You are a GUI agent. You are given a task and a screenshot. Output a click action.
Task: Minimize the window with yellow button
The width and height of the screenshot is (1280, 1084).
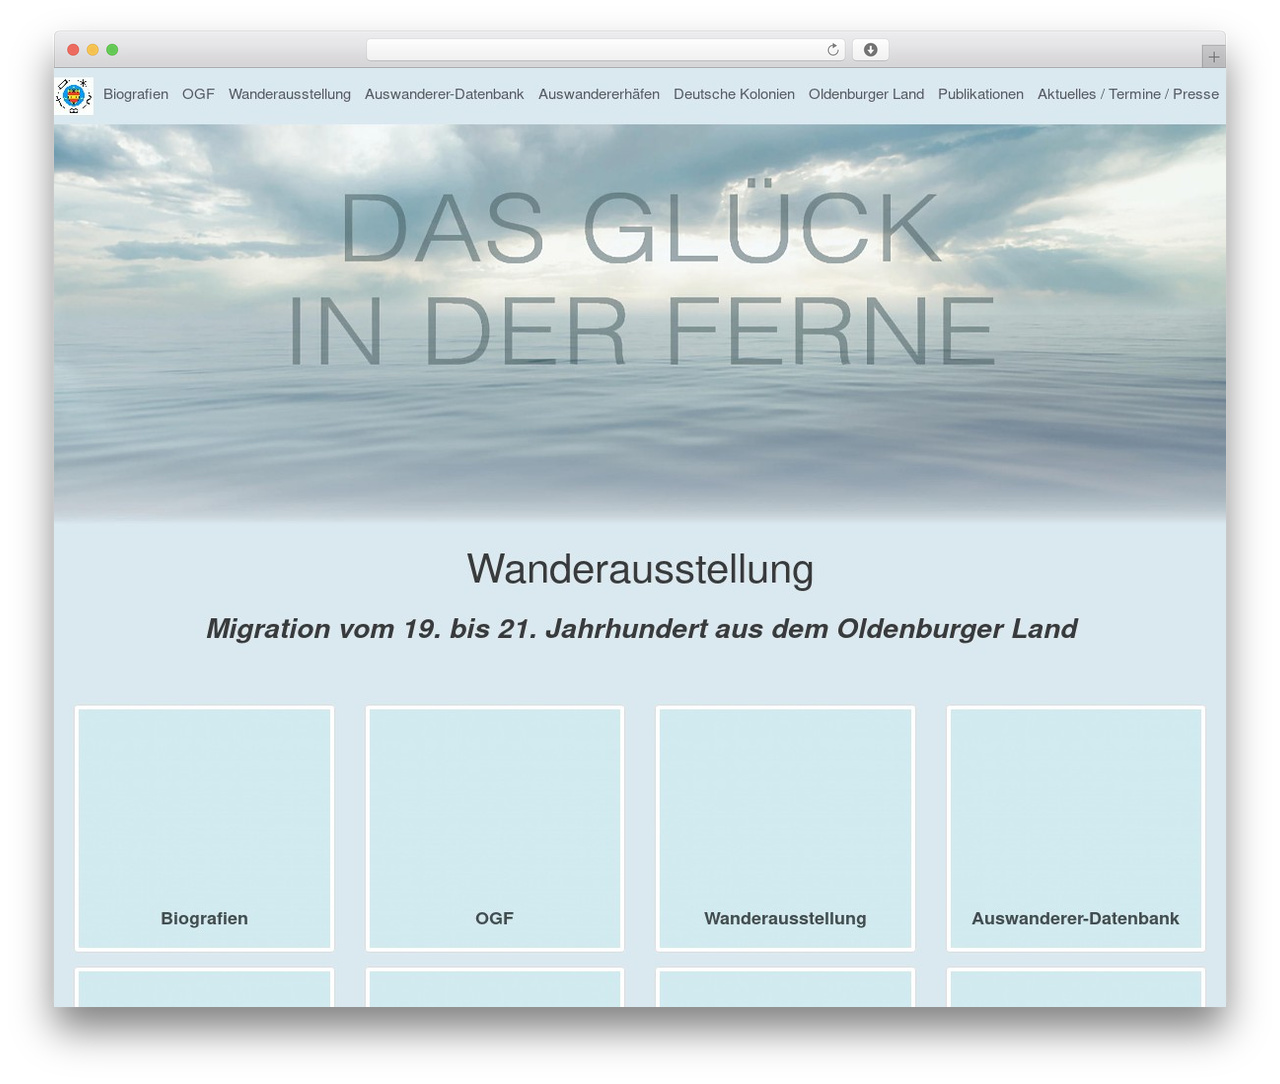pyautogui.click(x=93, y=50)
